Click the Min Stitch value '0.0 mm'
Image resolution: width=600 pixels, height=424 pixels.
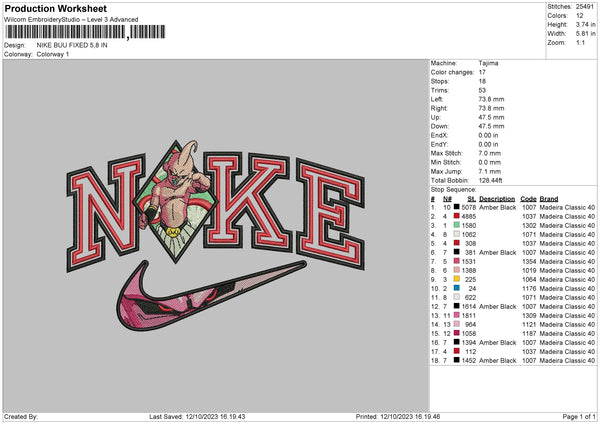[x=490, y=162]
